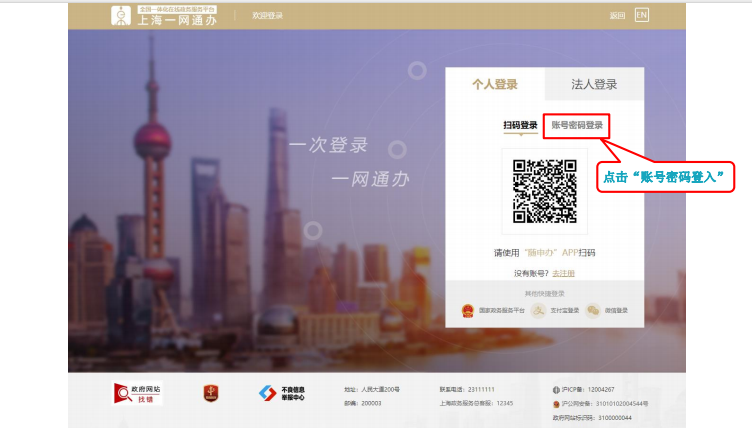Click the 沪公网安备 police badge icon

coord(556,403)
